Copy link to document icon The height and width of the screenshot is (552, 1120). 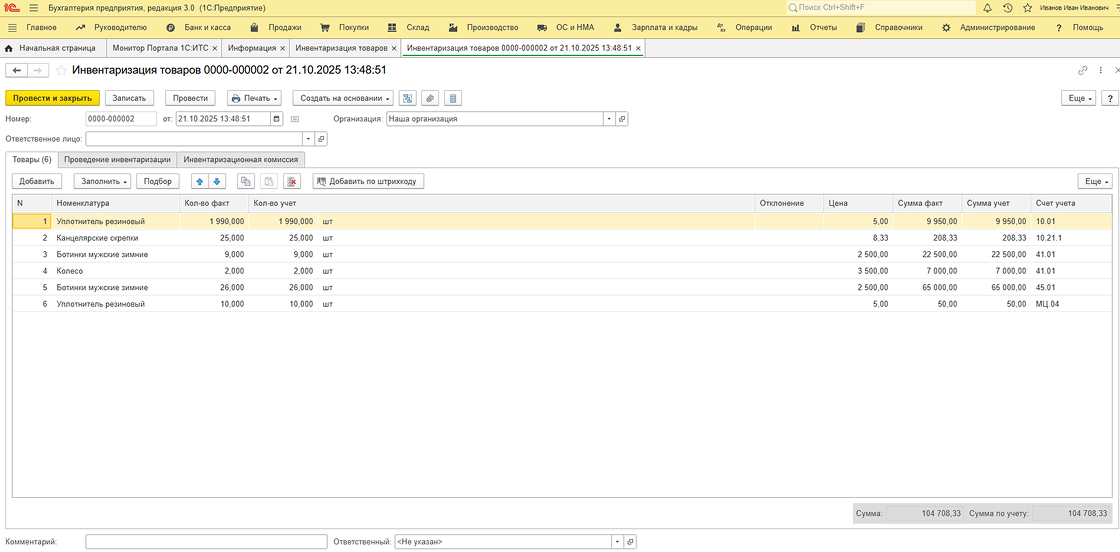(1082, 71)
